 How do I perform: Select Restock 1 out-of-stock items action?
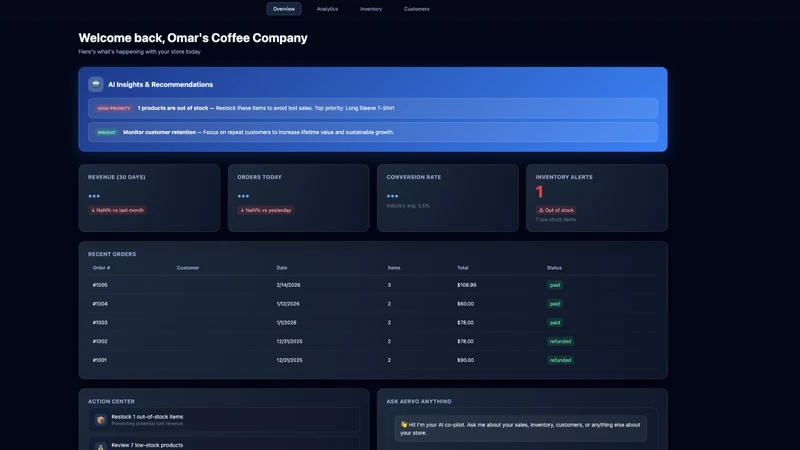(x=224, y=420)
